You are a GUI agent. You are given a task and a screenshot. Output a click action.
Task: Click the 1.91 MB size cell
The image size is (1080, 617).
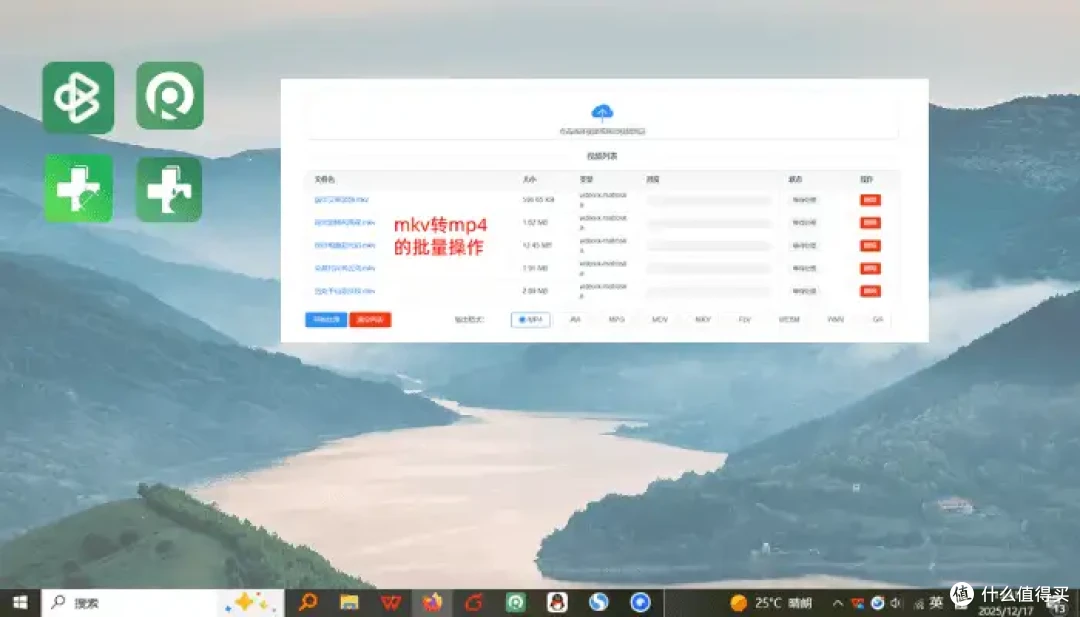(x=535, y=268)
